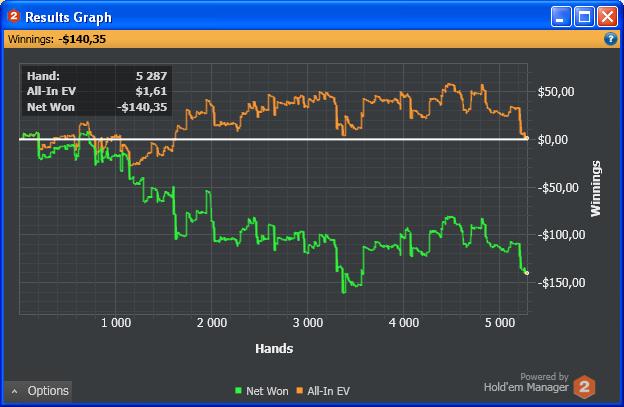Screen dimensions: 624x407
Task: Click the Net Won line endpoint marker
Action: click(x=526, y=273)
